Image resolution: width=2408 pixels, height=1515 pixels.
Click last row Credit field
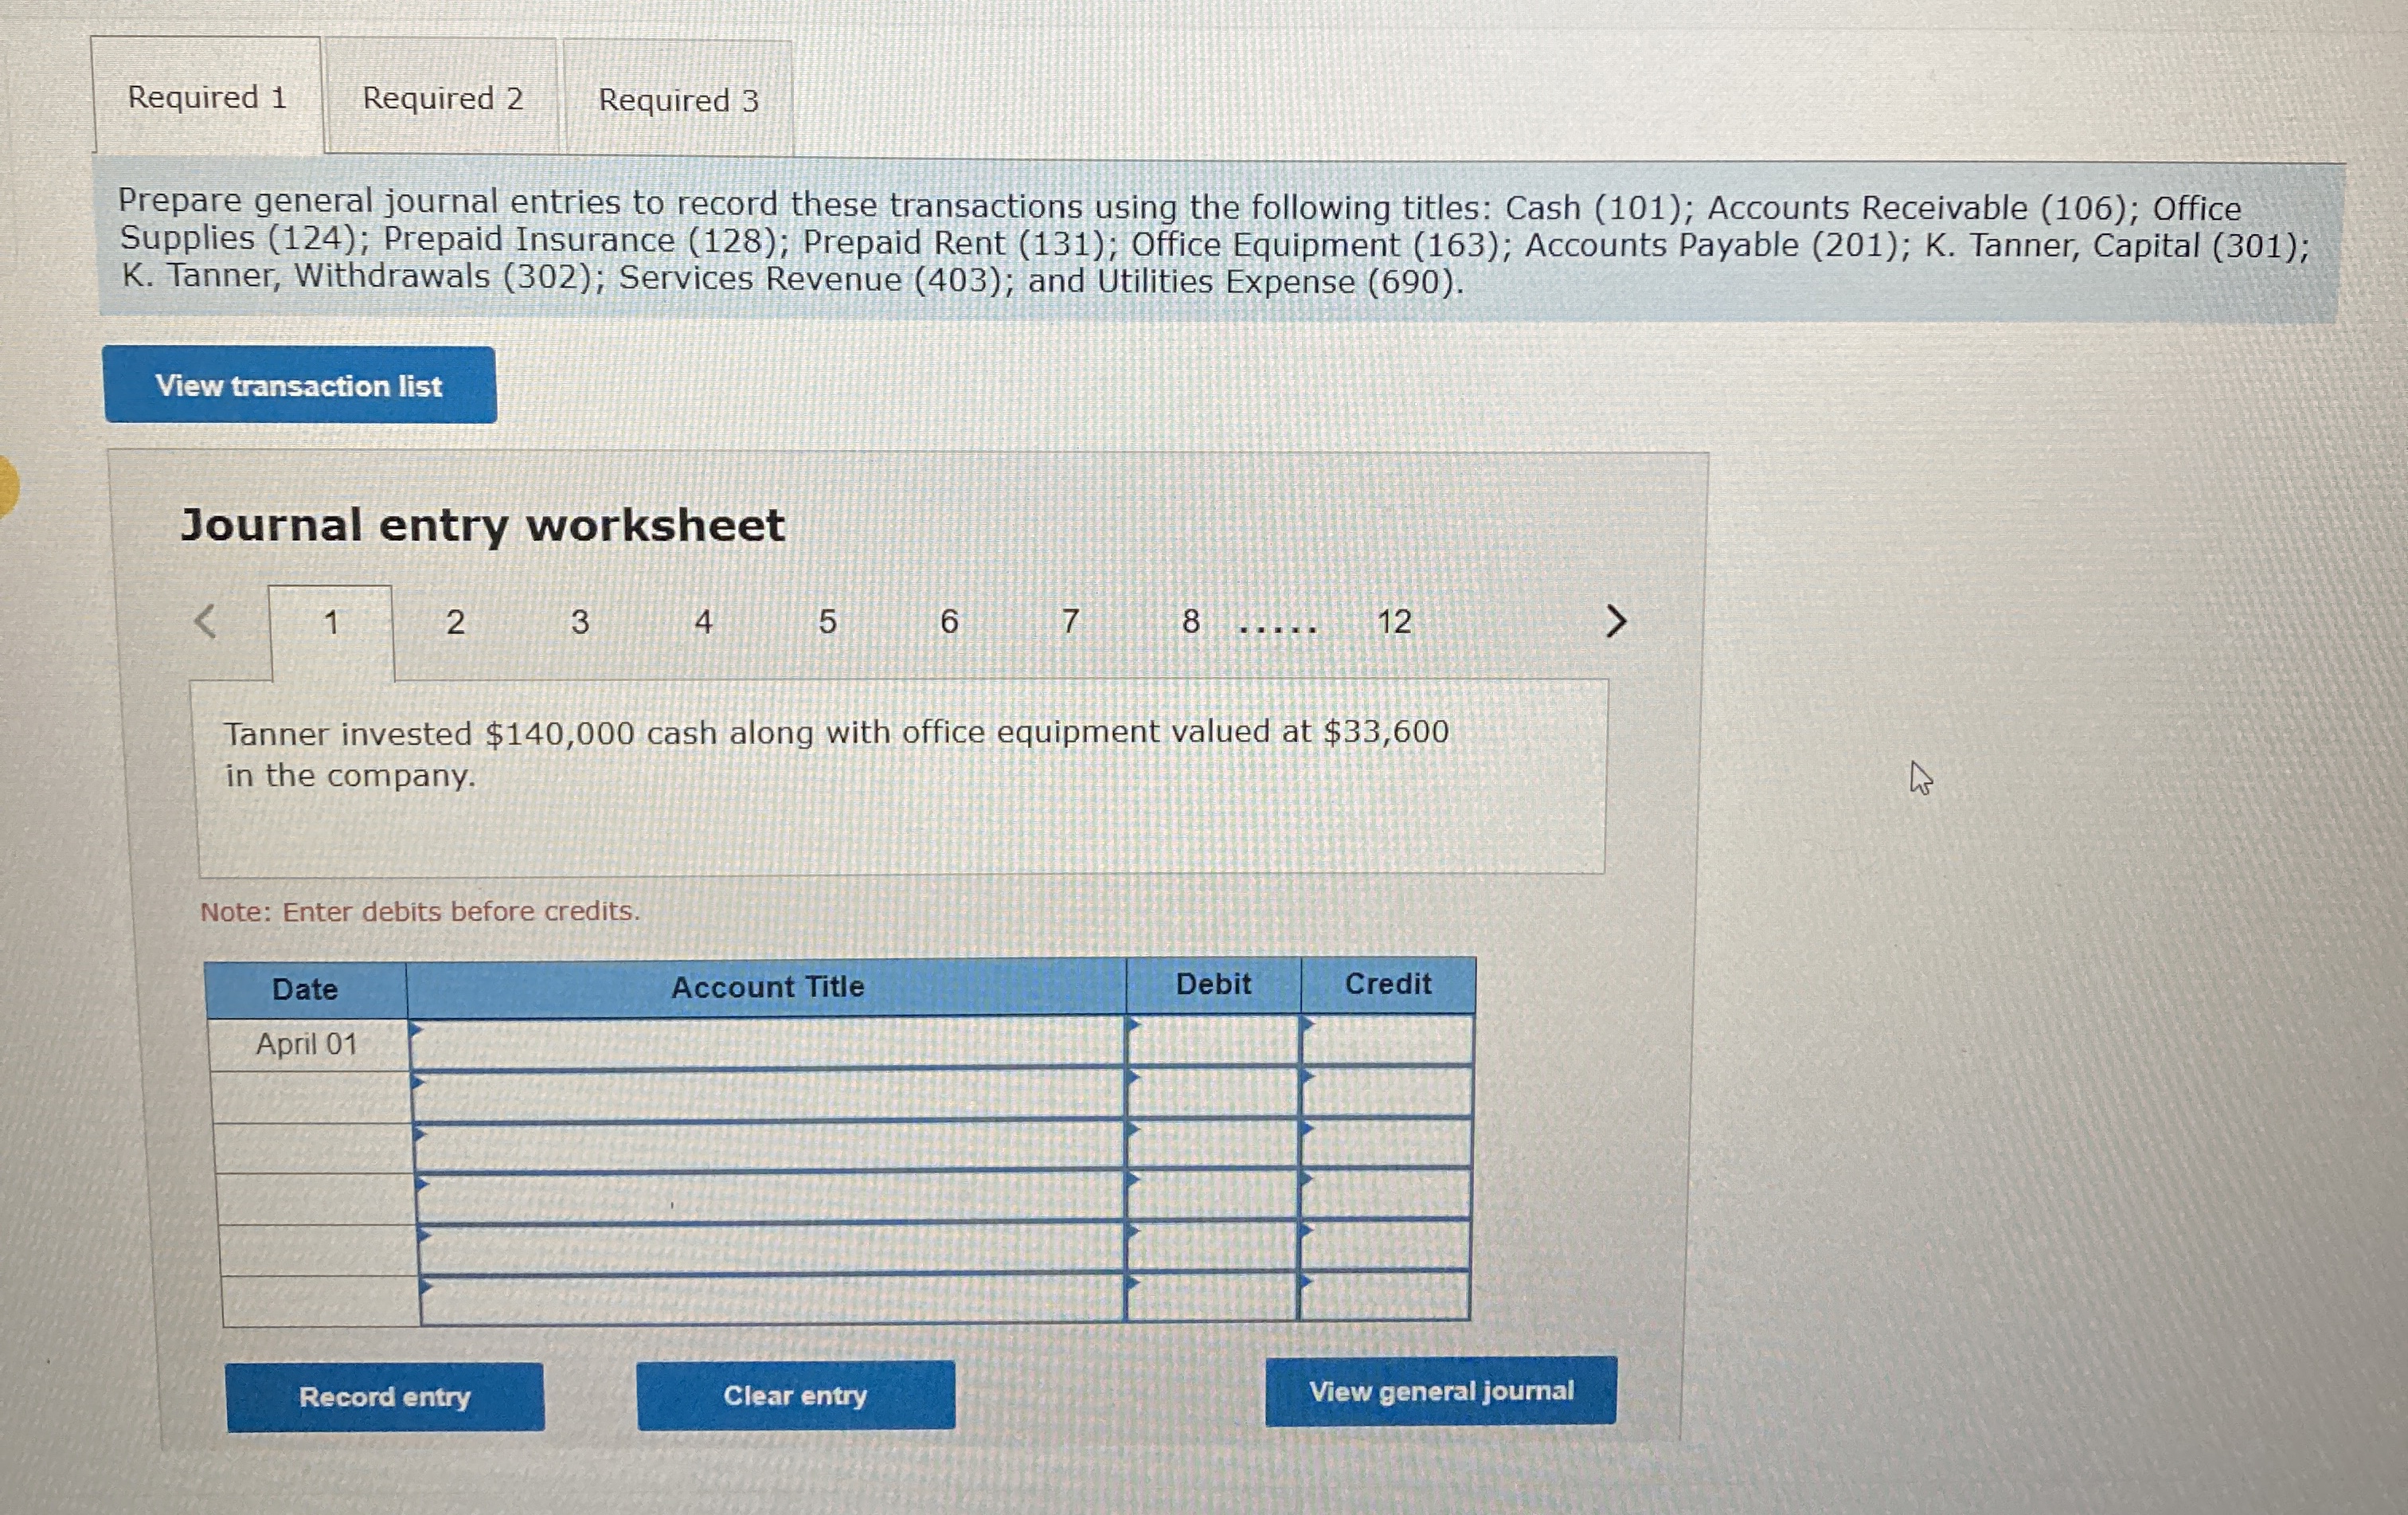click(1384, 1297)
